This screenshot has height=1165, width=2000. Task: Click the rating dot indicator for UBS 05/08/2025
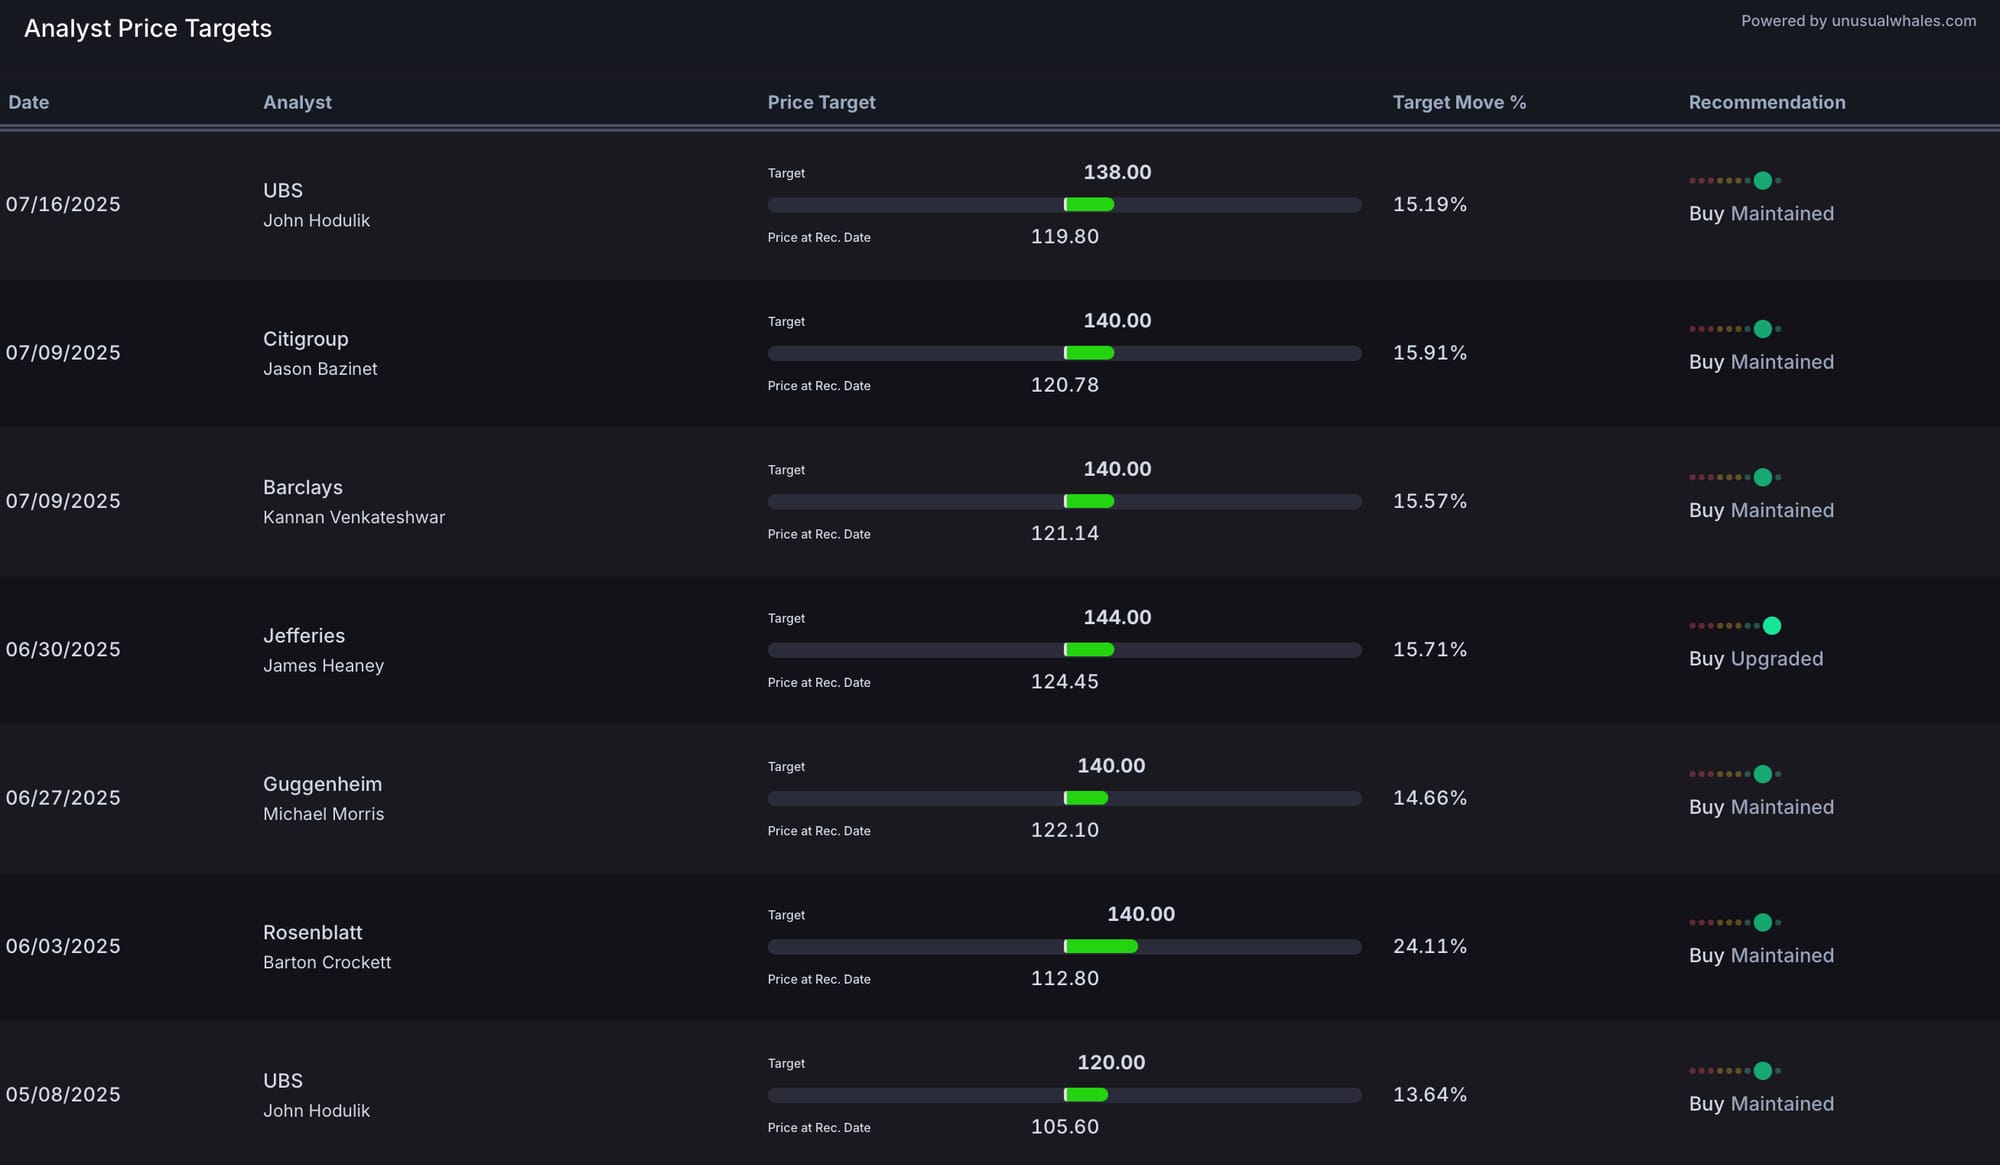(x=1735, y=1071)
